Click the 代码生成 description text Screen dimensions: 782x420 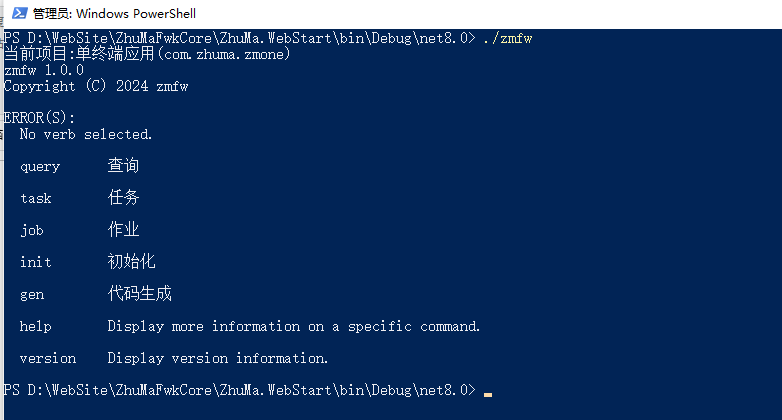(x=140, y=293)
